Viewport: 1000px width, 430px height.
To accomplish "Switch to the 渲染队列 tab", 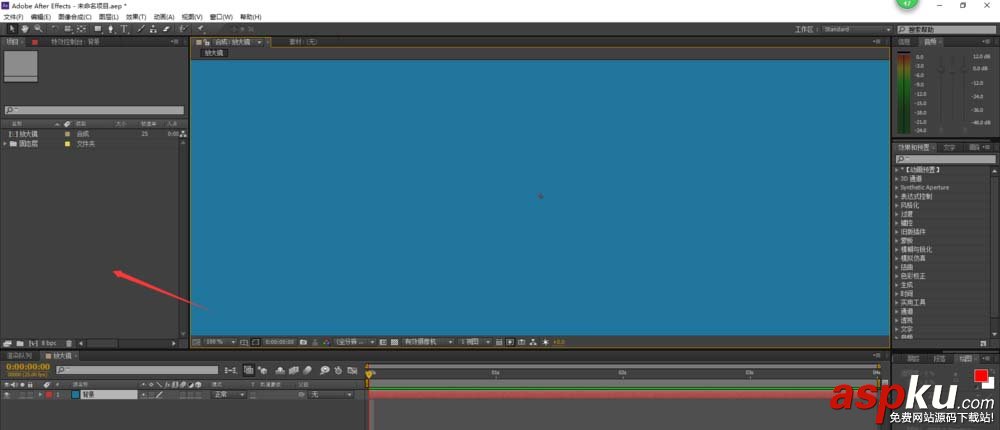I will click(18, 355).
